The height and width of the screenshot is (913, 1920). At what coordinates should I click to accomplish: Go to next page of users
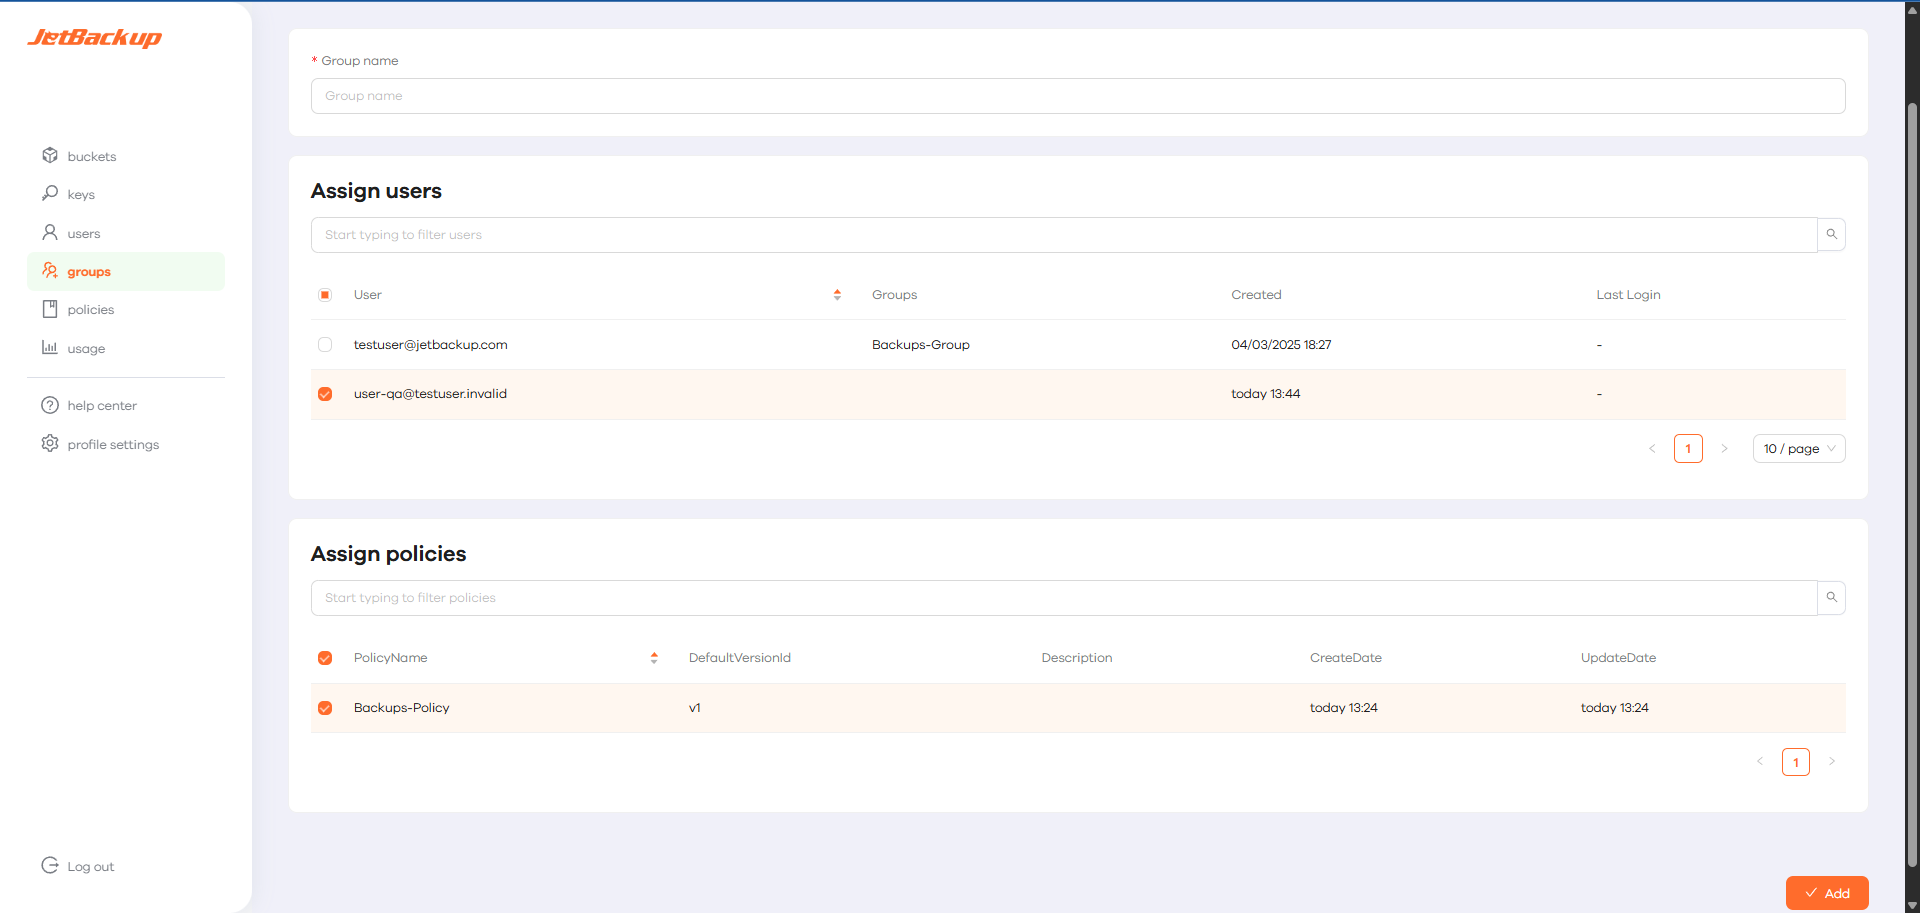pyautogui.click(x=1724, y=449)
